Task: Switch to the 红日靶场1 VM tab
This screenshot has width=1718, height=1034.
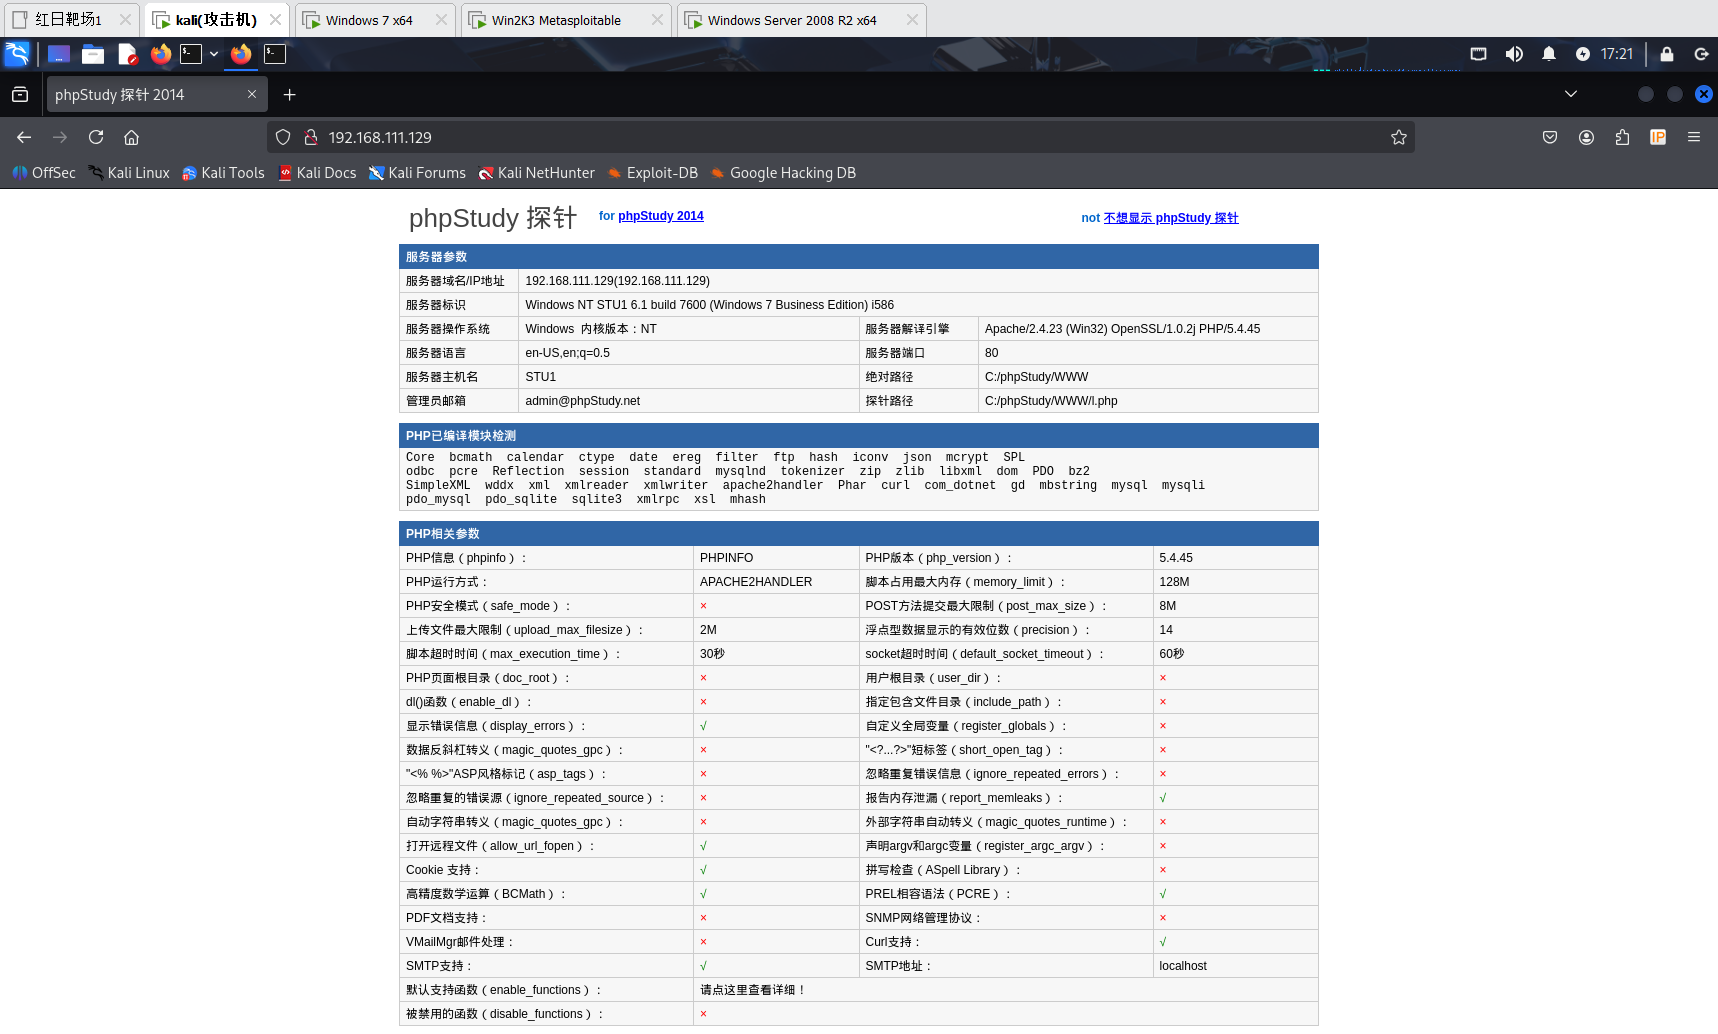Action: (x=70, y=20)
